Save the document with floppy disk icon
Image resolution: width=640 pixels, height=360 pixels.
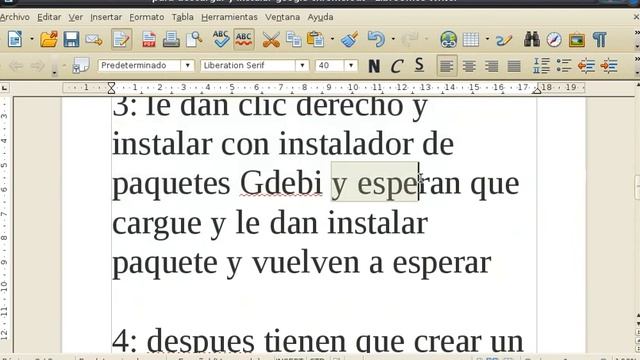coord(71,40)
